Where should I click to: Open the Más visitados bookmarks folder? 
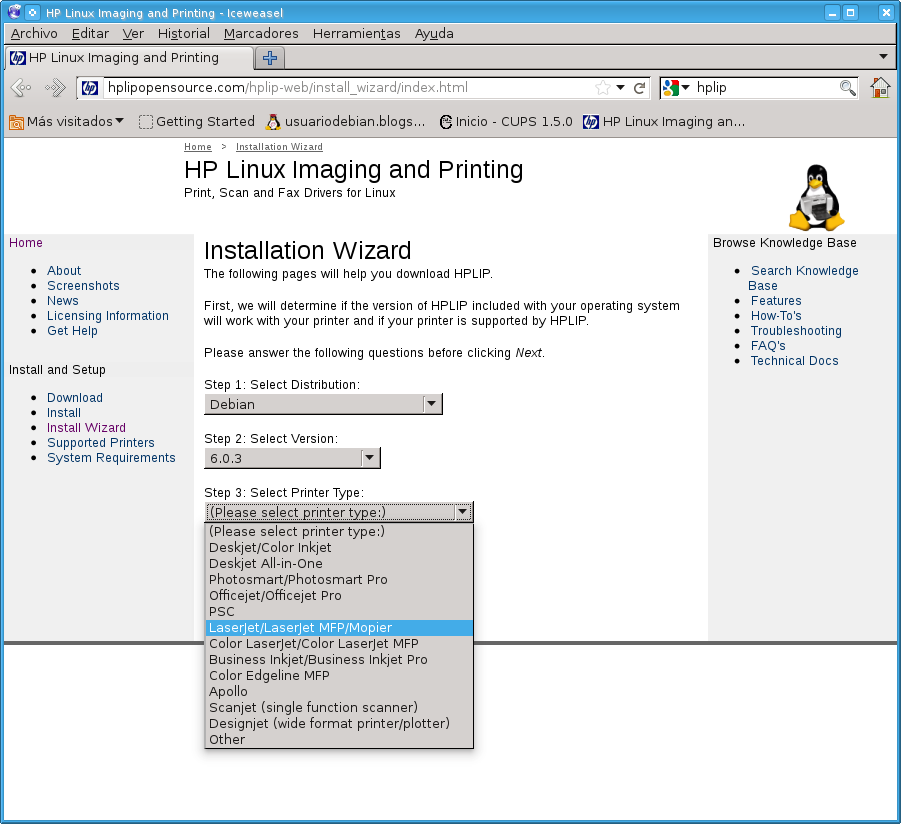[66, 121]
